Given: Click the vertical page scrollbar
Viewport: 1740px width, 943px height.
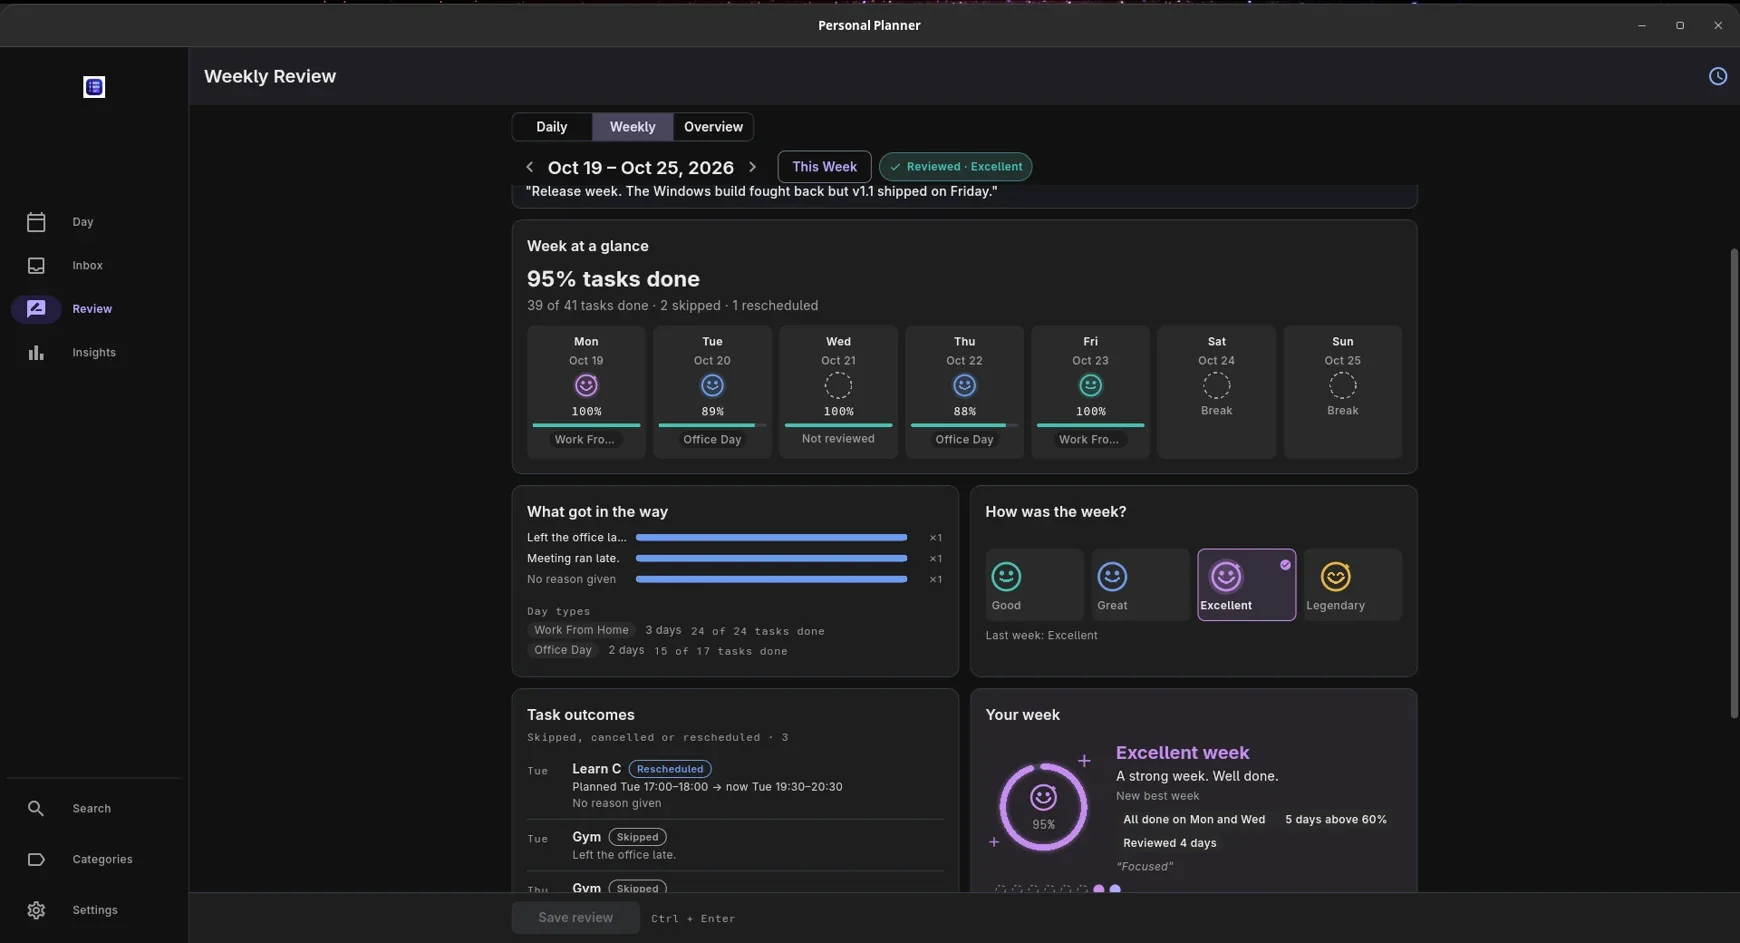Looking at the screenshot, I should click(1734, 483).
